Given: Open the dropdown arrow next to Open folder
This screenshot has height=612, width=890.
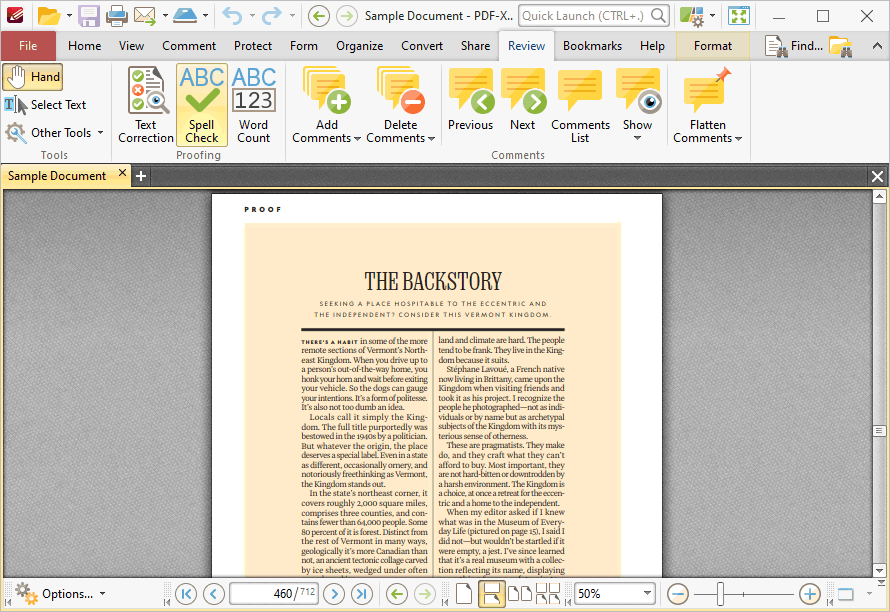Looking at the screenshot, I should click(x=69, y=16).
